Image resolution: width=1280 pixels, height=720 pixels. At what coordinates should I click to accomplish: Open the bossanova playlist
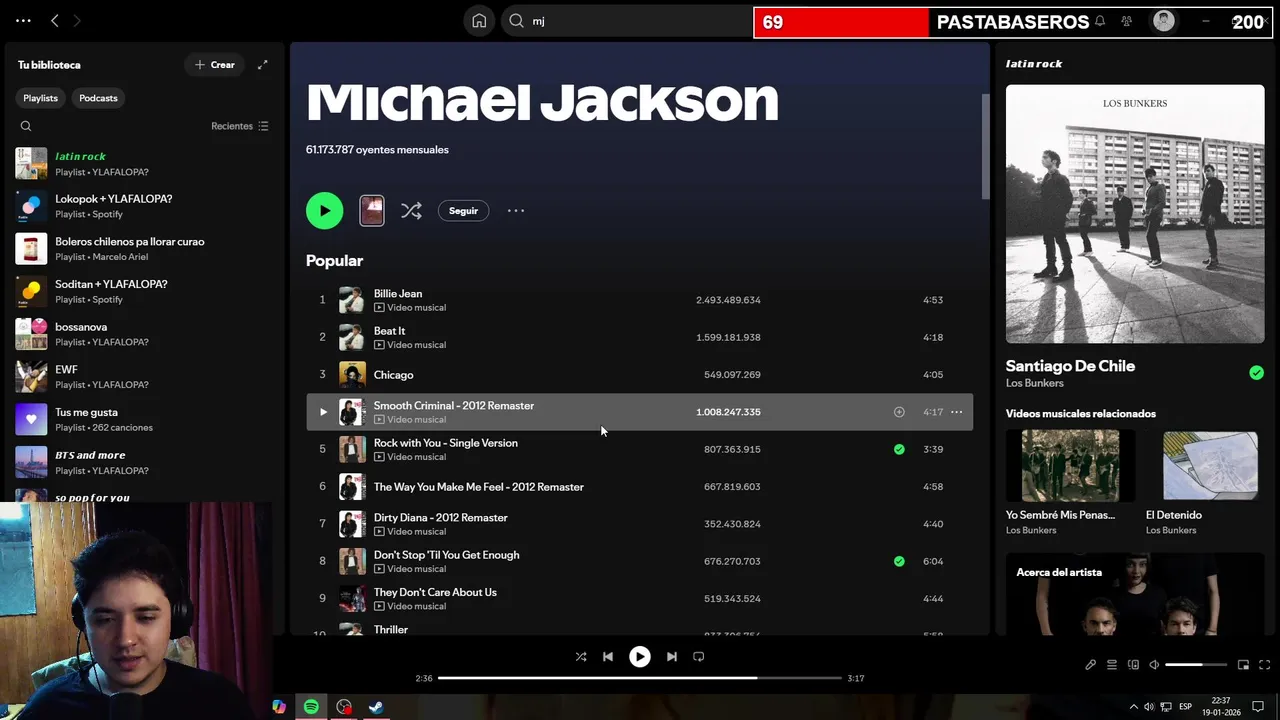coord(145,334)
